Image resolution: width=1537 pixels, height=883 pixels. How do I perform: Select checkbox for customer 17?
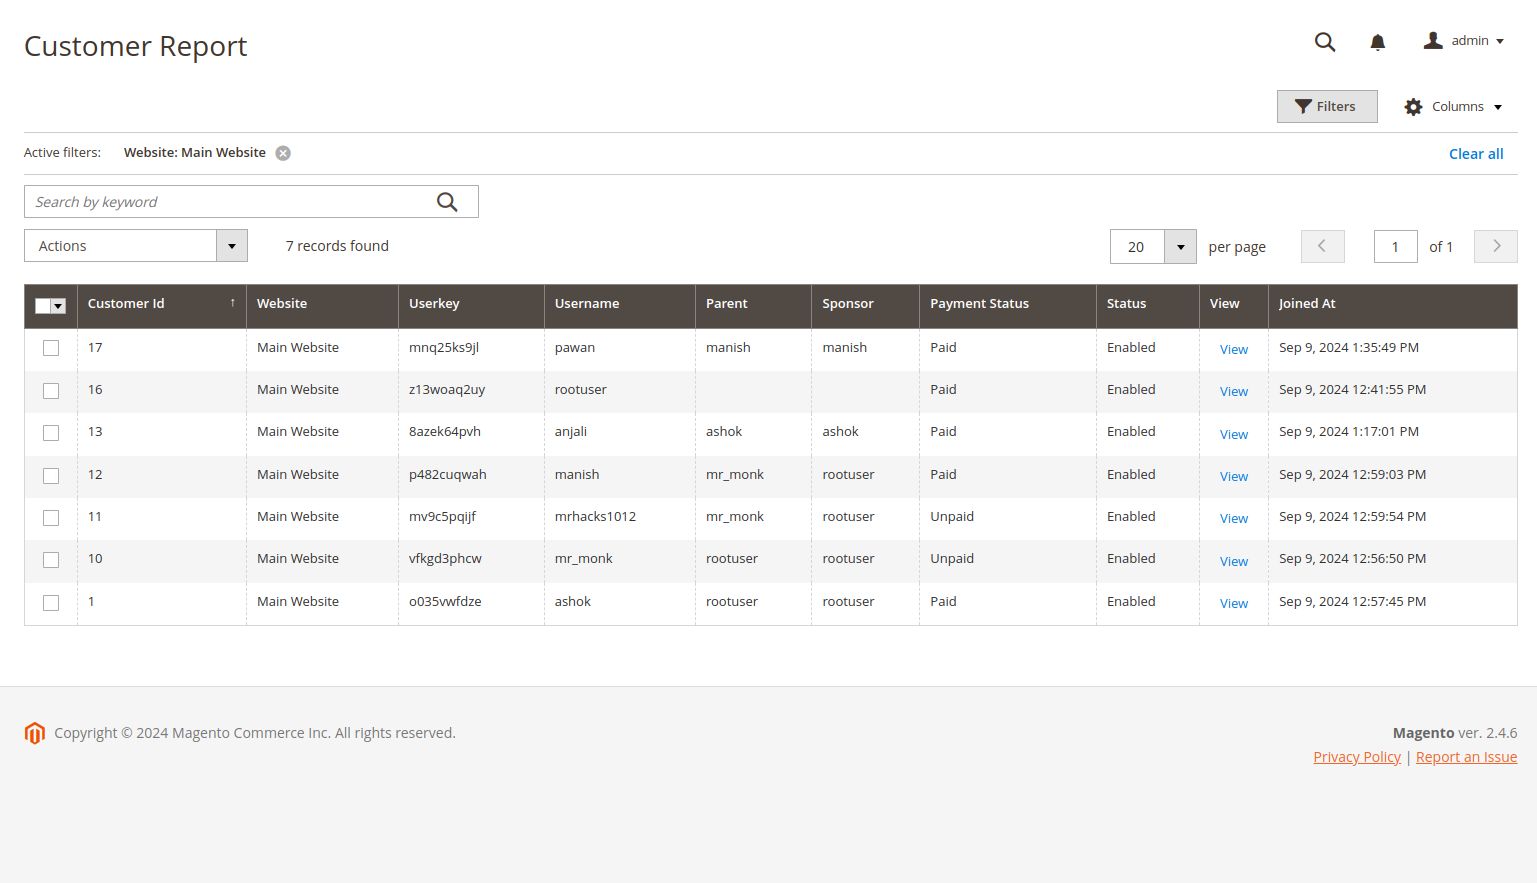[51, 348]
